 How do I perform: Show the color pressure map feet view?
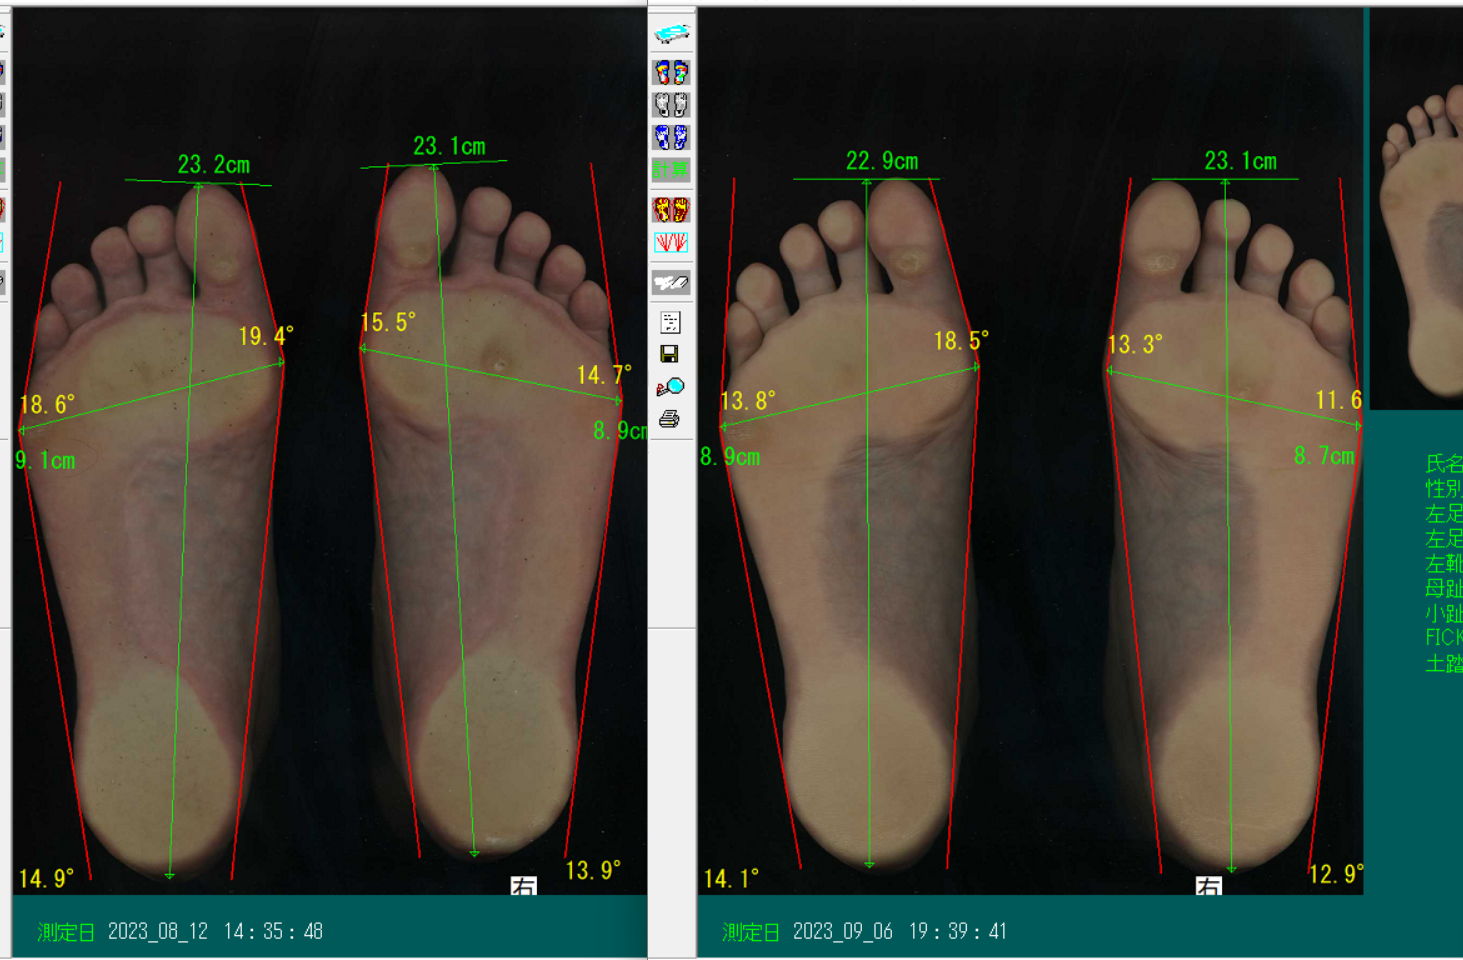pyautogui.click(x=671, y=72)
